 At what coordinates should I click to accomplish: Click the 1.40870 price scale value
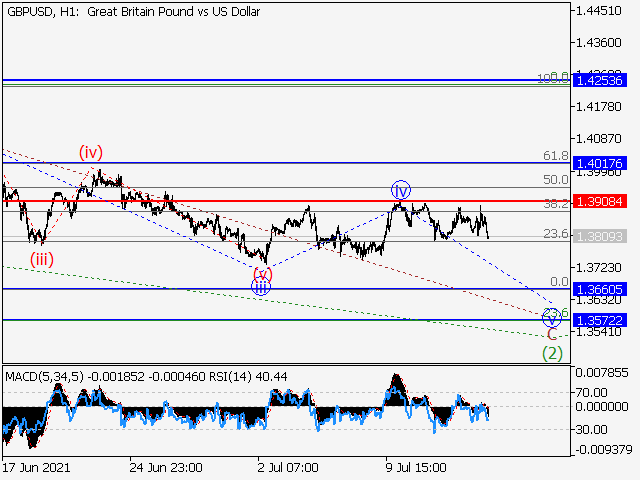click(598, 139)
